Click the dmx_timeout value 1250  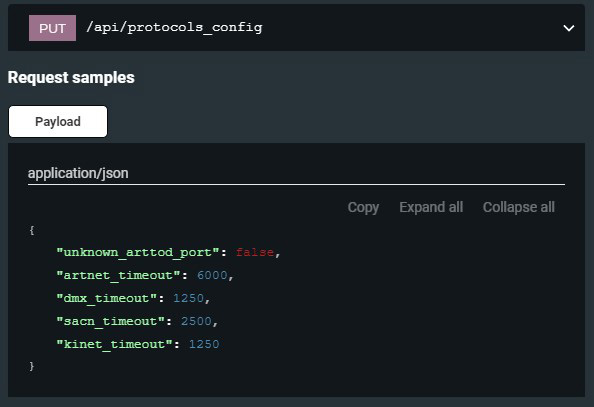point(189,299)
